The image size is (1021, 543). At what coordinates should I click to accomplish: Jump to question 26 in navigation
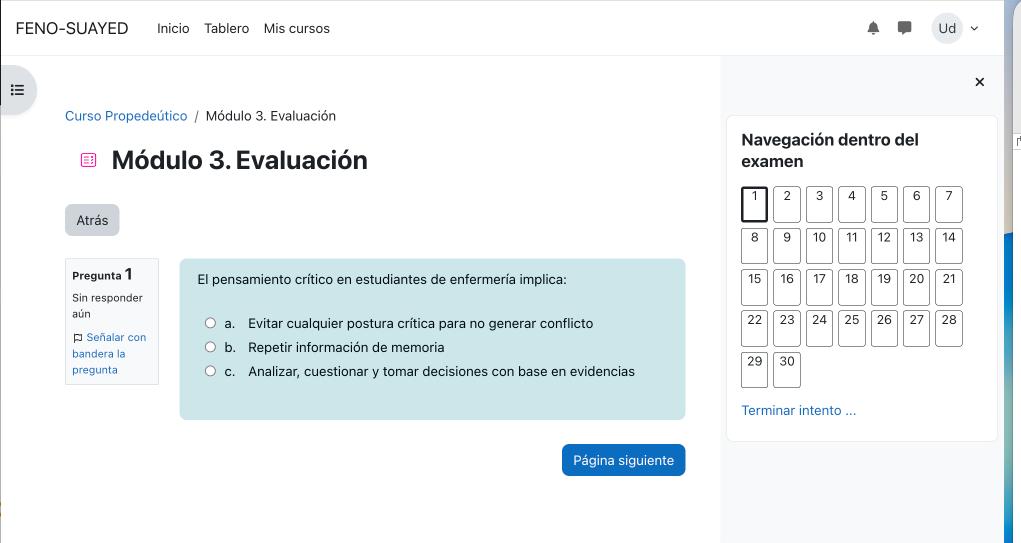click(884, 328)
